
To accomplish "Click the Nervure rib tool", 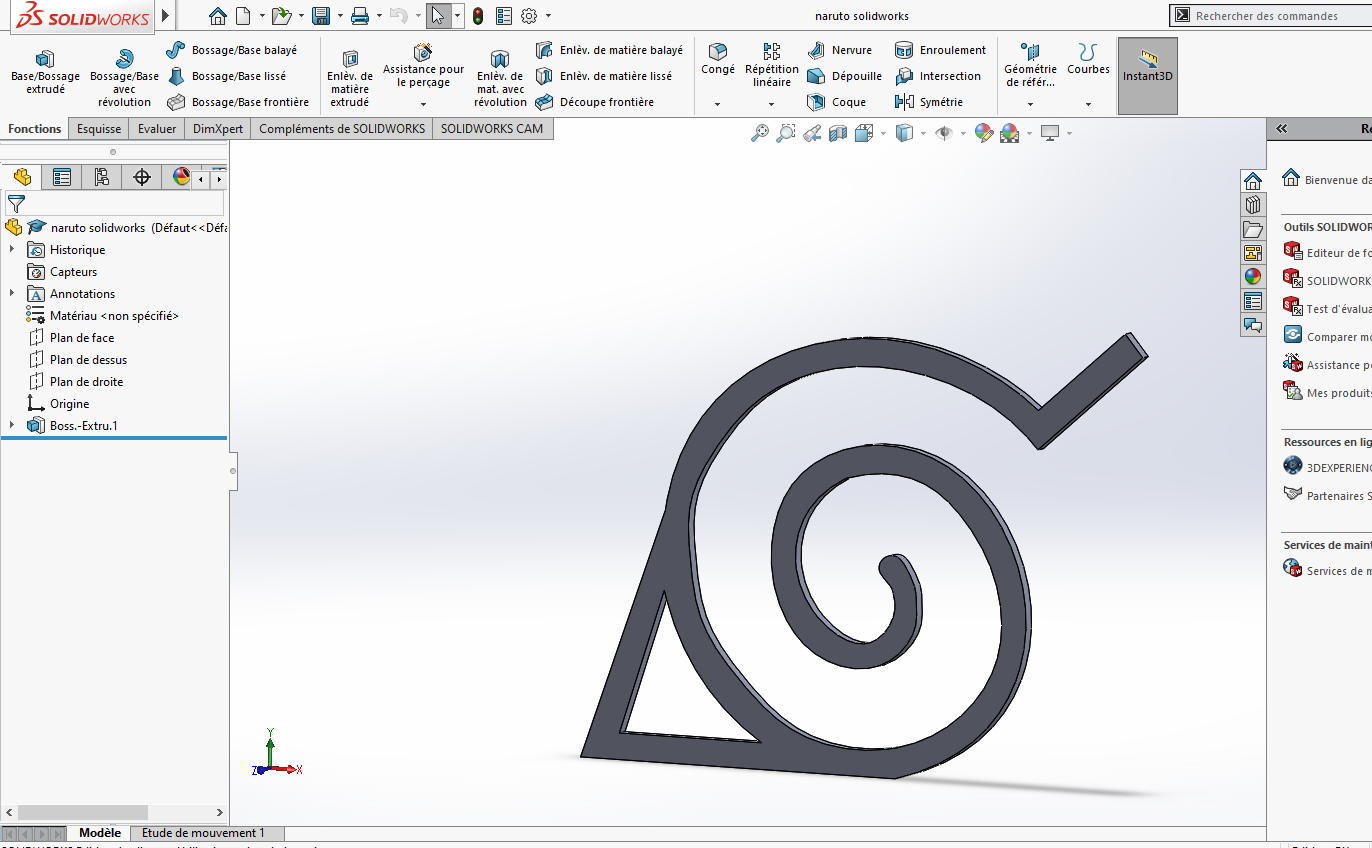I will (840, 50).
